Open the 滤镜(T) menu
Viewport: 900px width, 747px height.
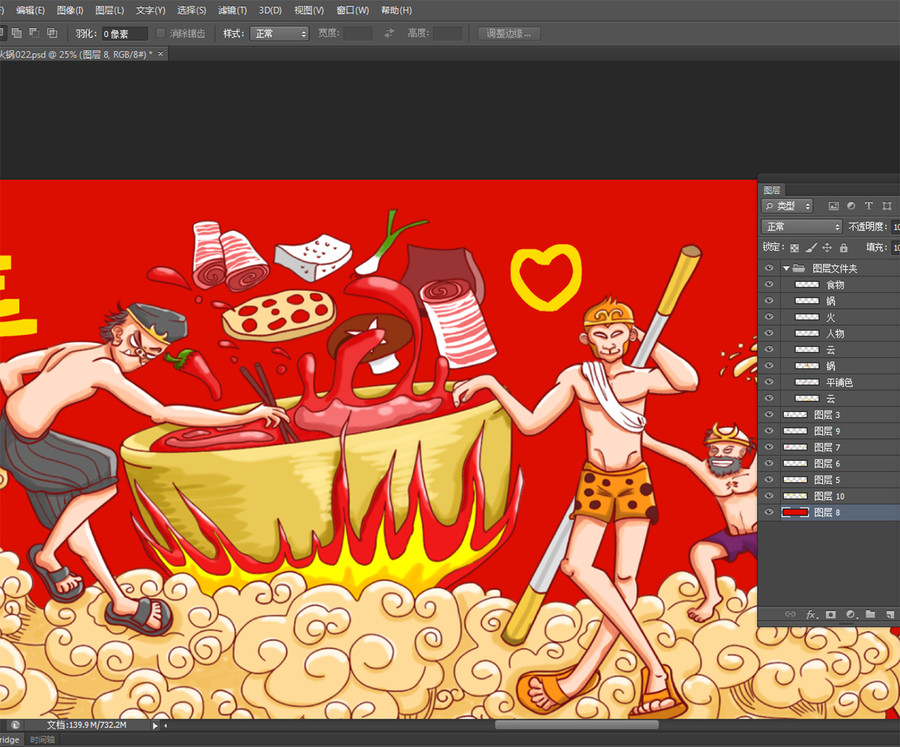tap(232, 10)
